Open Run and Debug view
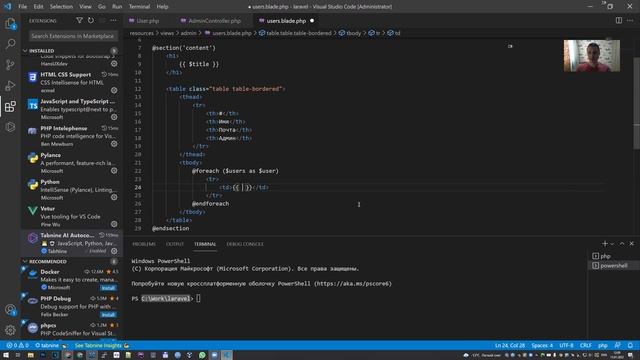 pyautogui.click(x=10, y=85)
